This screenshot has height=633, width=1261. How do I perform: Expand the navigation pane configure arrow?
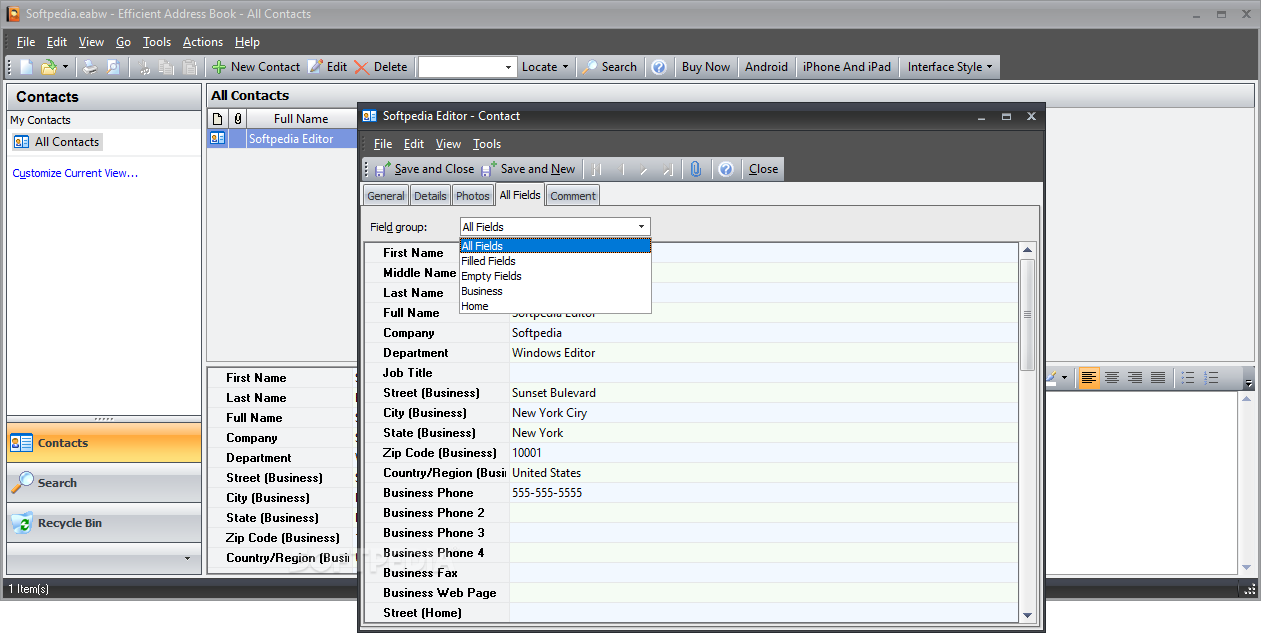coord(186,558)
